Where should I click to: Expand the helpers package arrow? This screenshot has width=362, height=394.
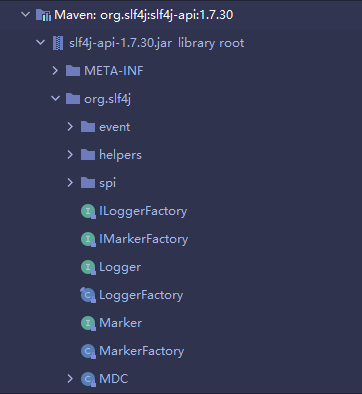[70, 155]
